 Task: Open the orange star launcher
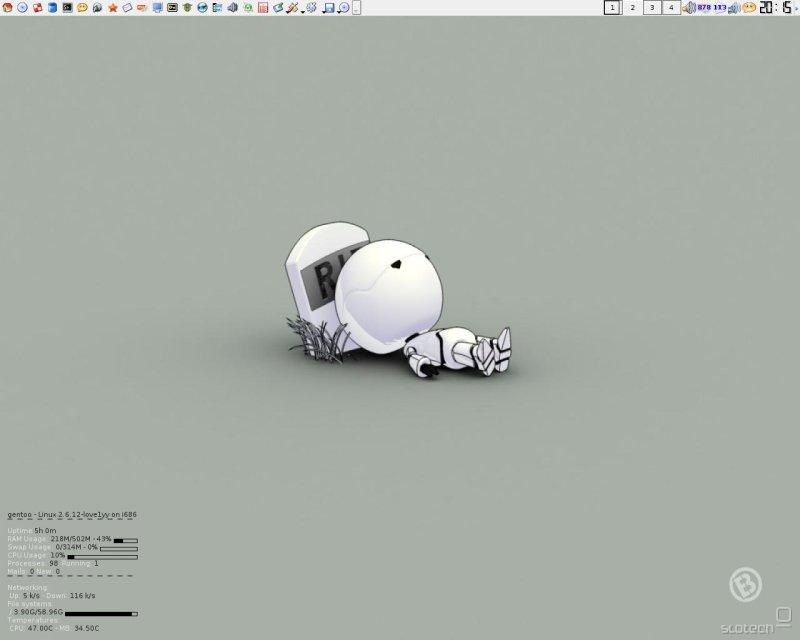coord(113,7)
